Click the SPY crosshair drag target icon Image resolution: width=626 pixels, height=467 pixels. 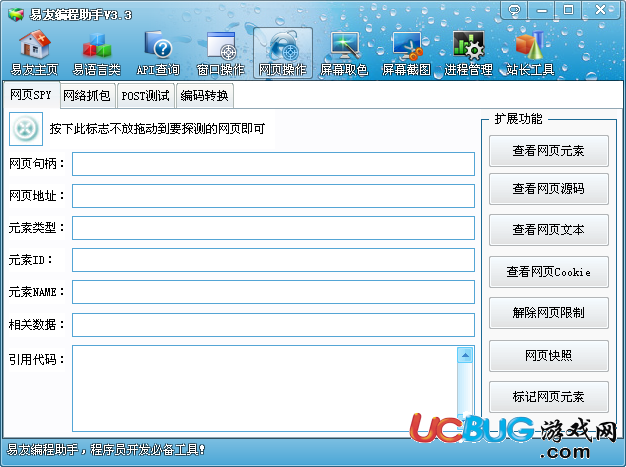[x=26, y=129]
